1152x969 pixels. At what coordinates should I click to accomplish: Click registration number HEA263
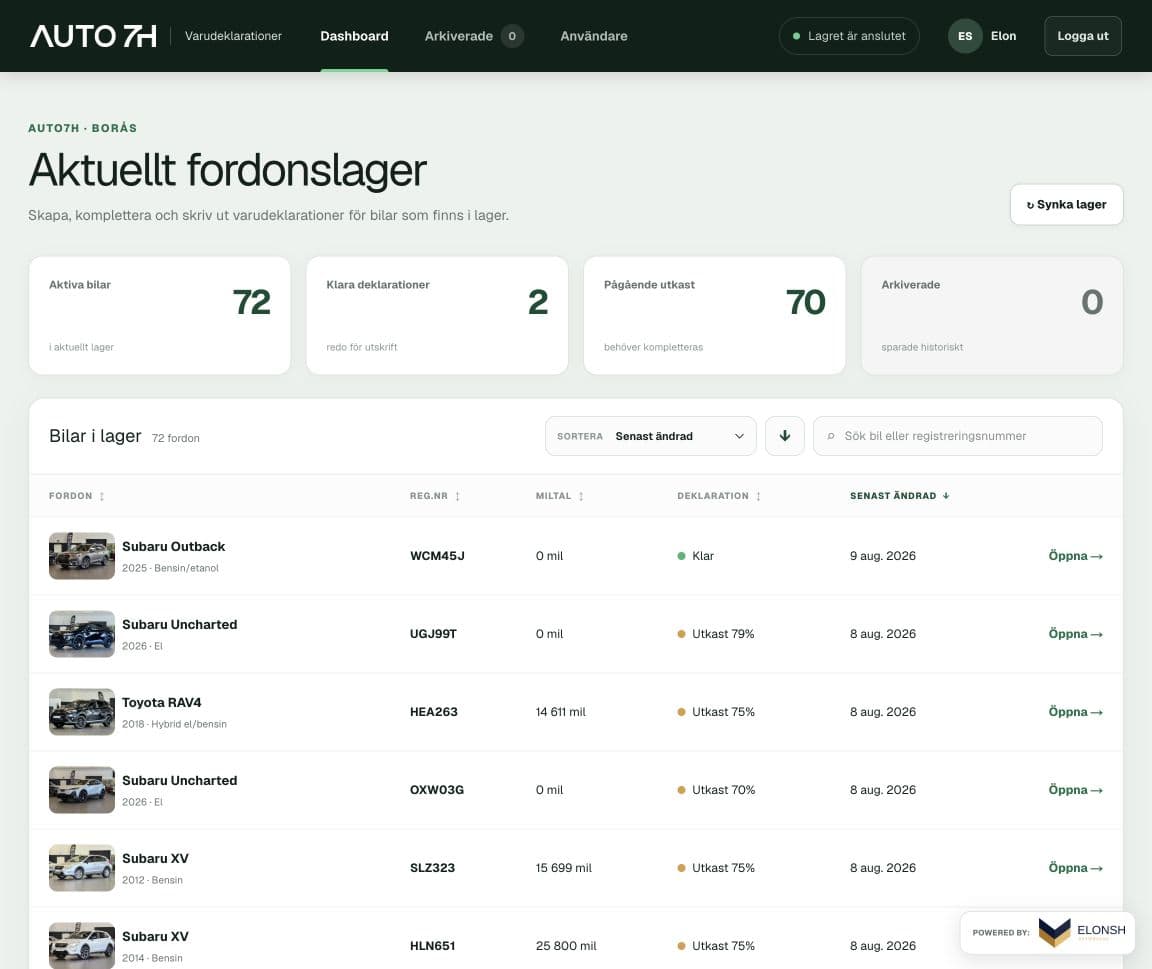[433, 712]
